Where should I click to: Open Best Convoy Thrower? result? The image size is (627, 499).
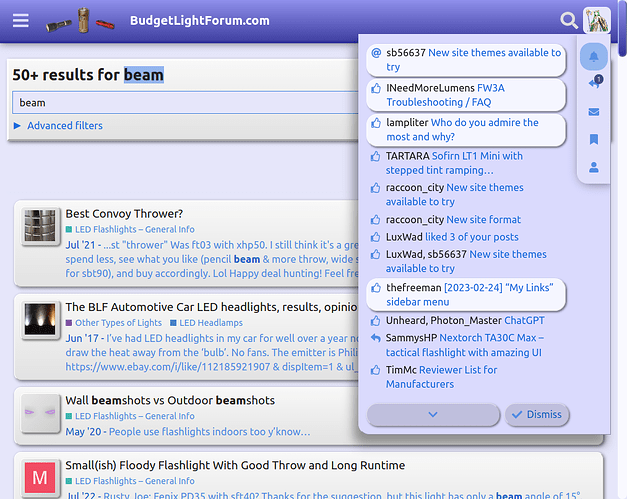coord(124,214)
